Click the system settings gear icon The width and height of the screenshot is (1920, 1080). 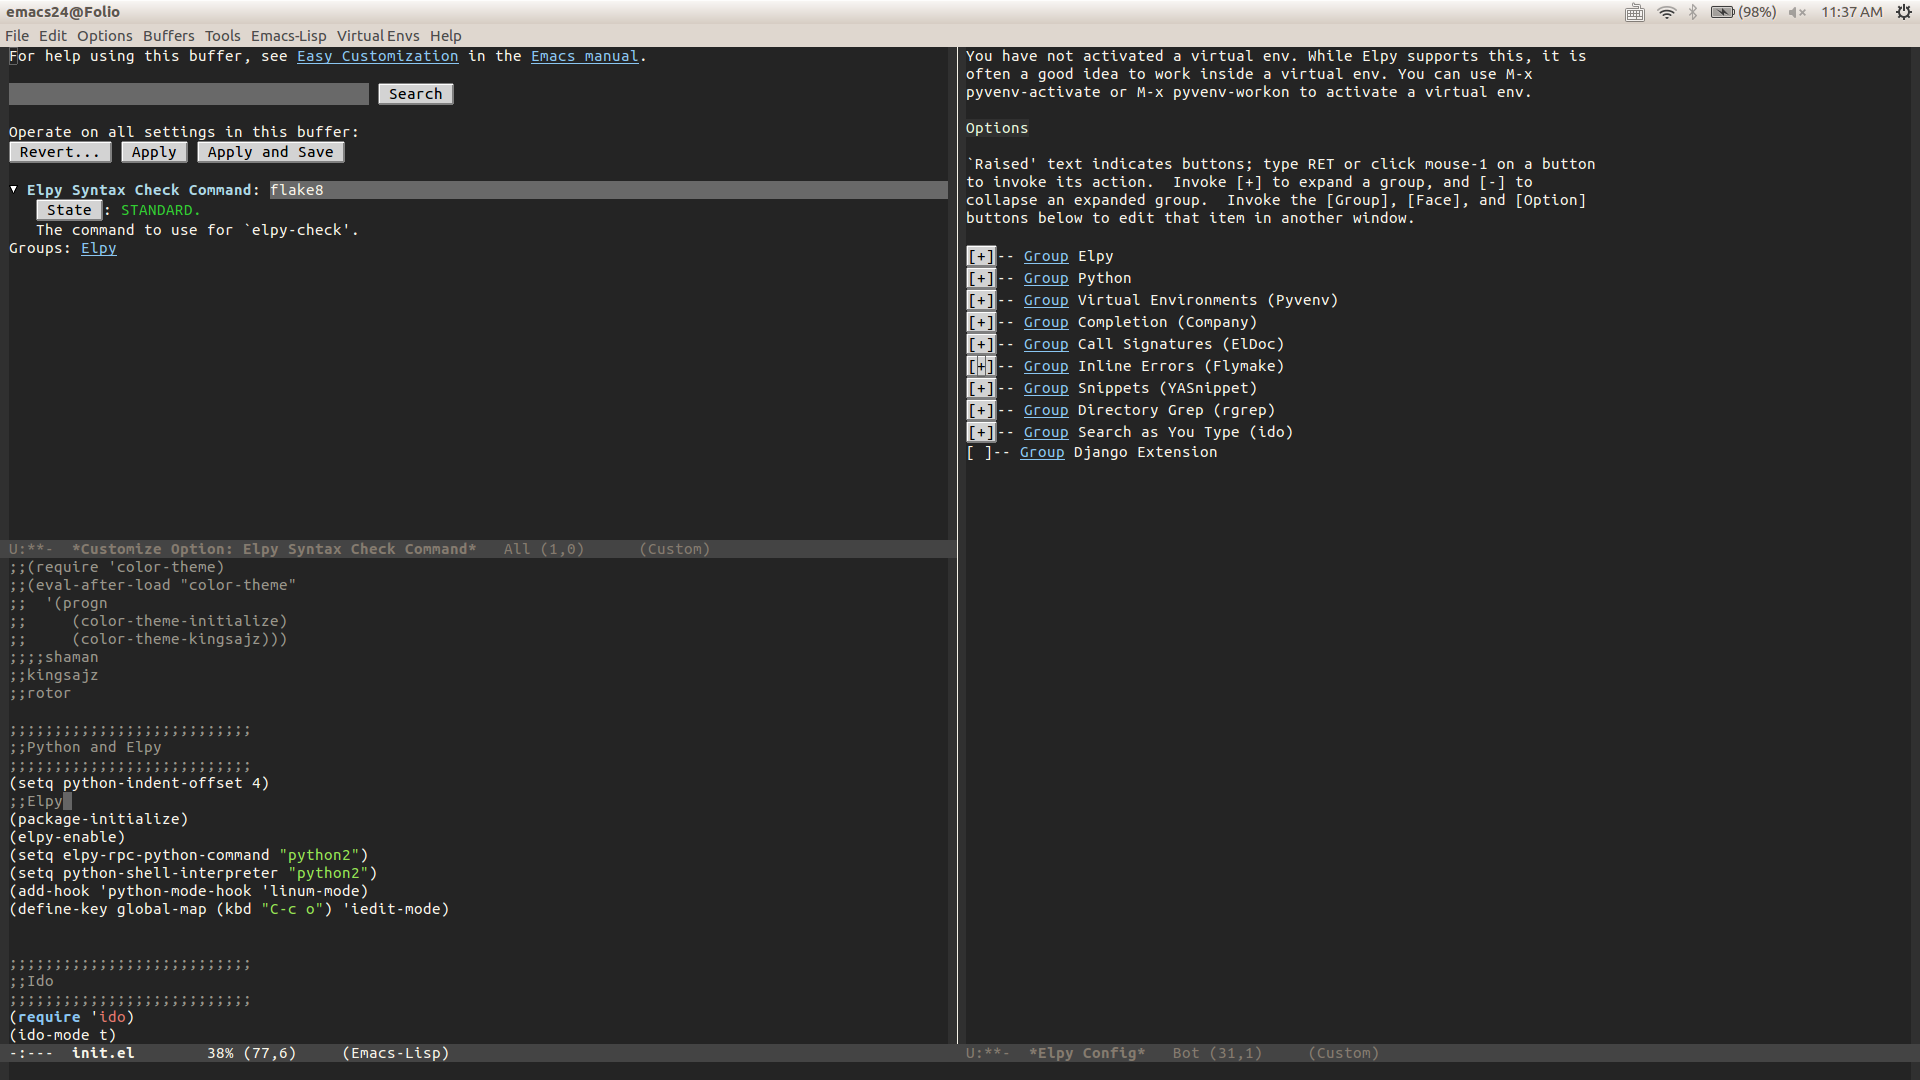(1906, 12)
